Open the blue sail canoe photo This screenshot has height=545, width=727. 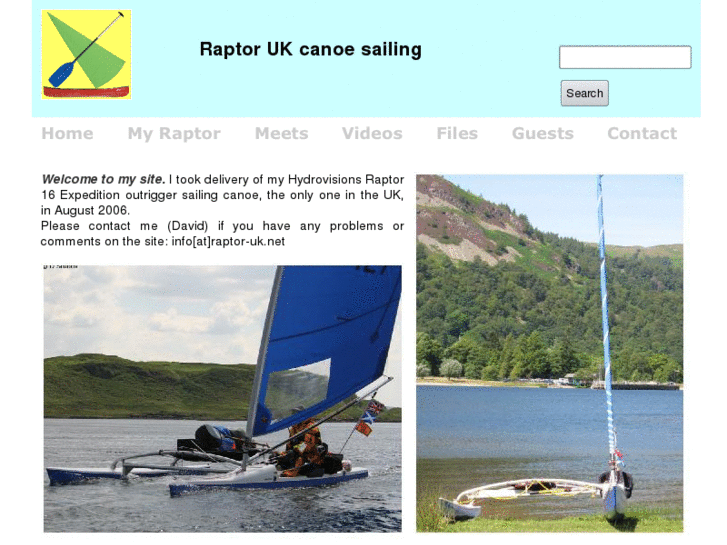click(223, 399)
